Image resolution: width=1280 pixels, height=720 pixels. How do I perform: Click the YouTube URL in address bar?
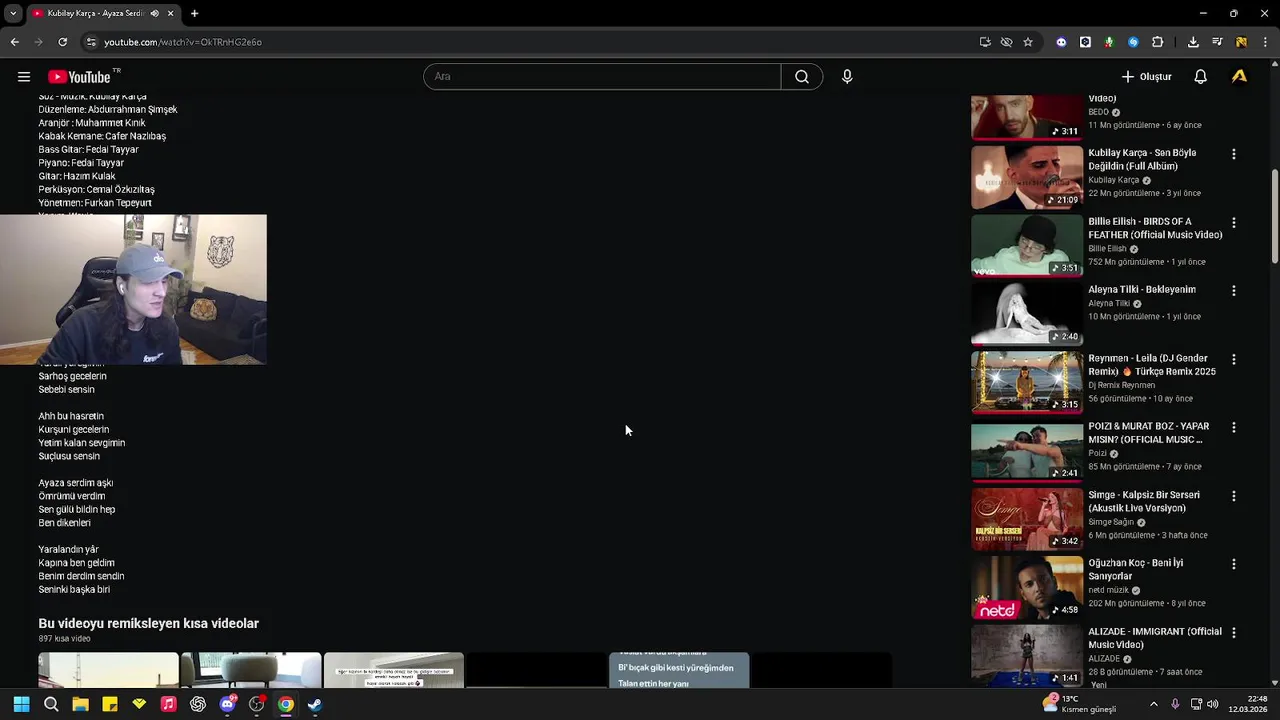click(183, 42)
